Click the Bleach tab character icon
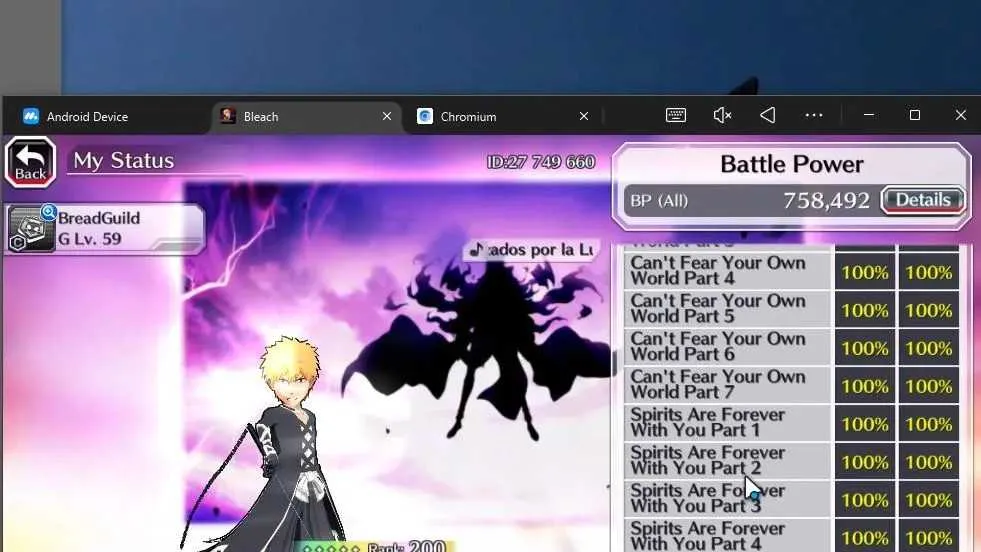Viewport: 981px width, 552px height. [228, 116]
